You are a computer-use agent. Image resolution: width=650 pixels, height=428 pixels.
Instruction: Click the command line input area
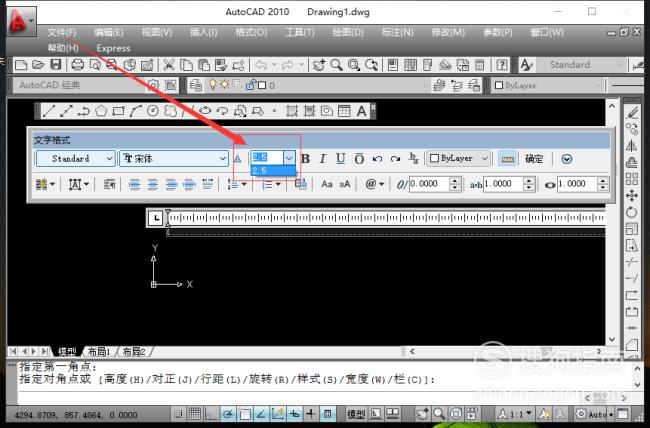298,397
